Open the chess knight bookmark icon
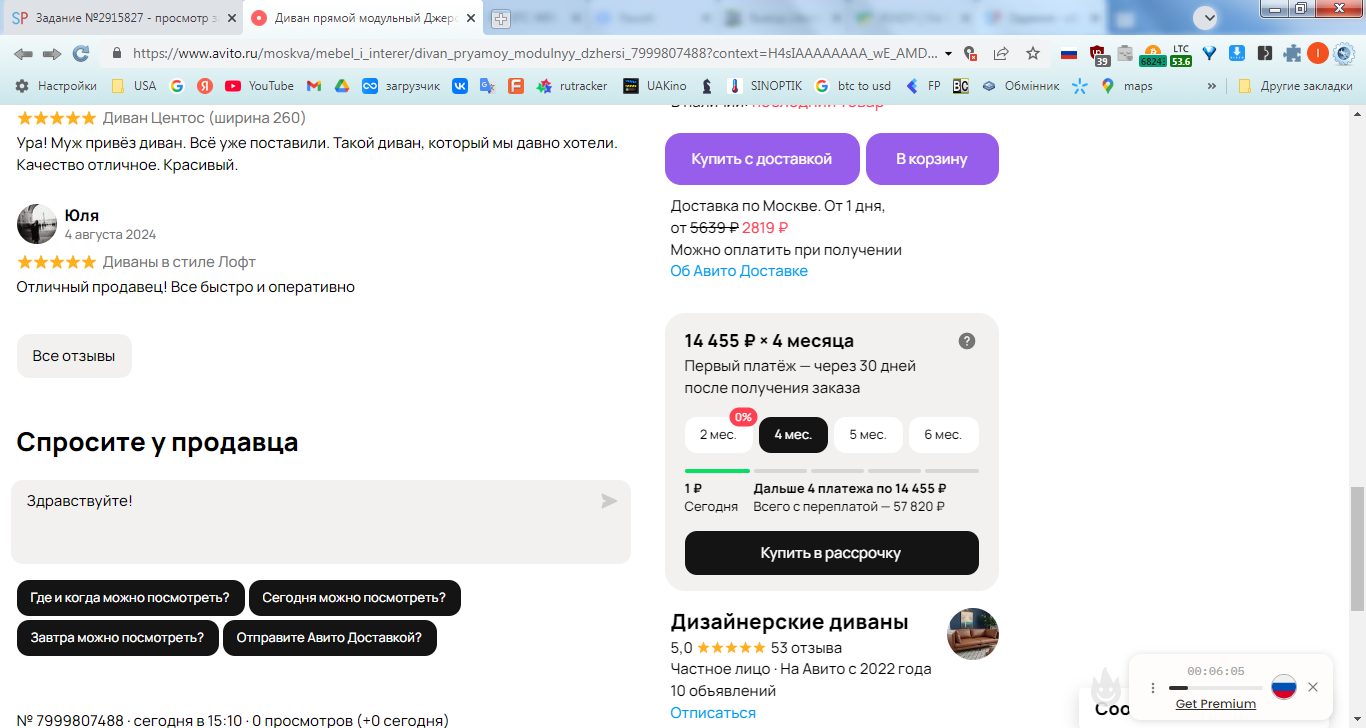The image size is (1366, 728). point(707,86)
